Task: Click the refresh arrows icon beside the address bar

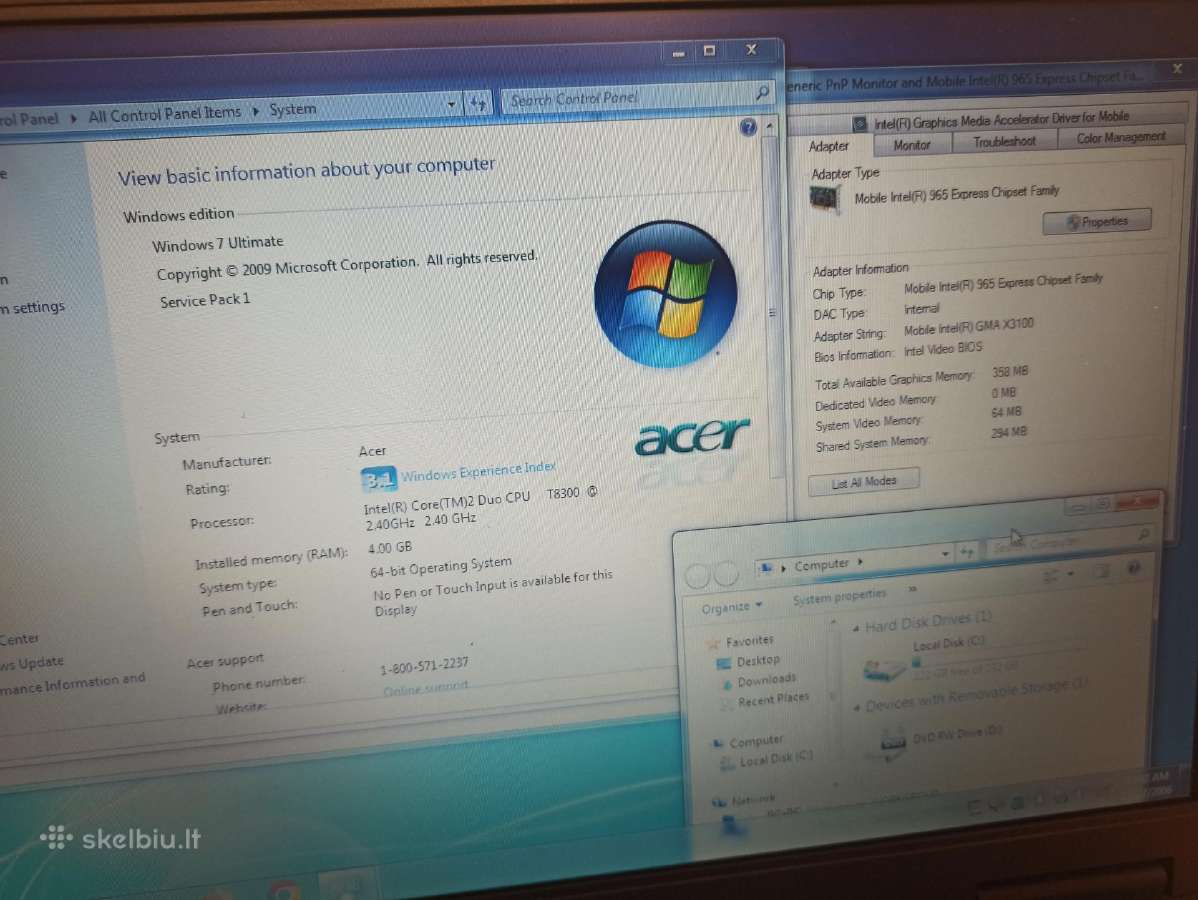Action: (478, 102)
